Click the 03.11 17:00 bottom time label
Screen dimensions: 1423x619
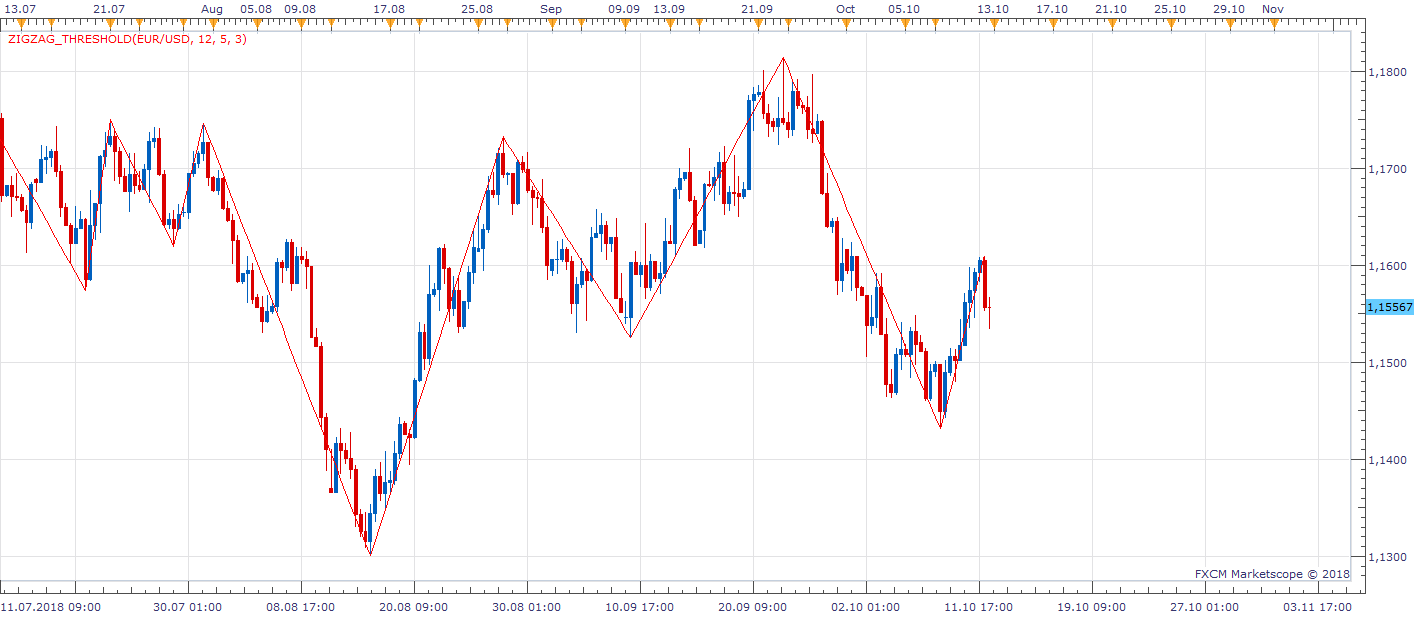coord(1318,607)
